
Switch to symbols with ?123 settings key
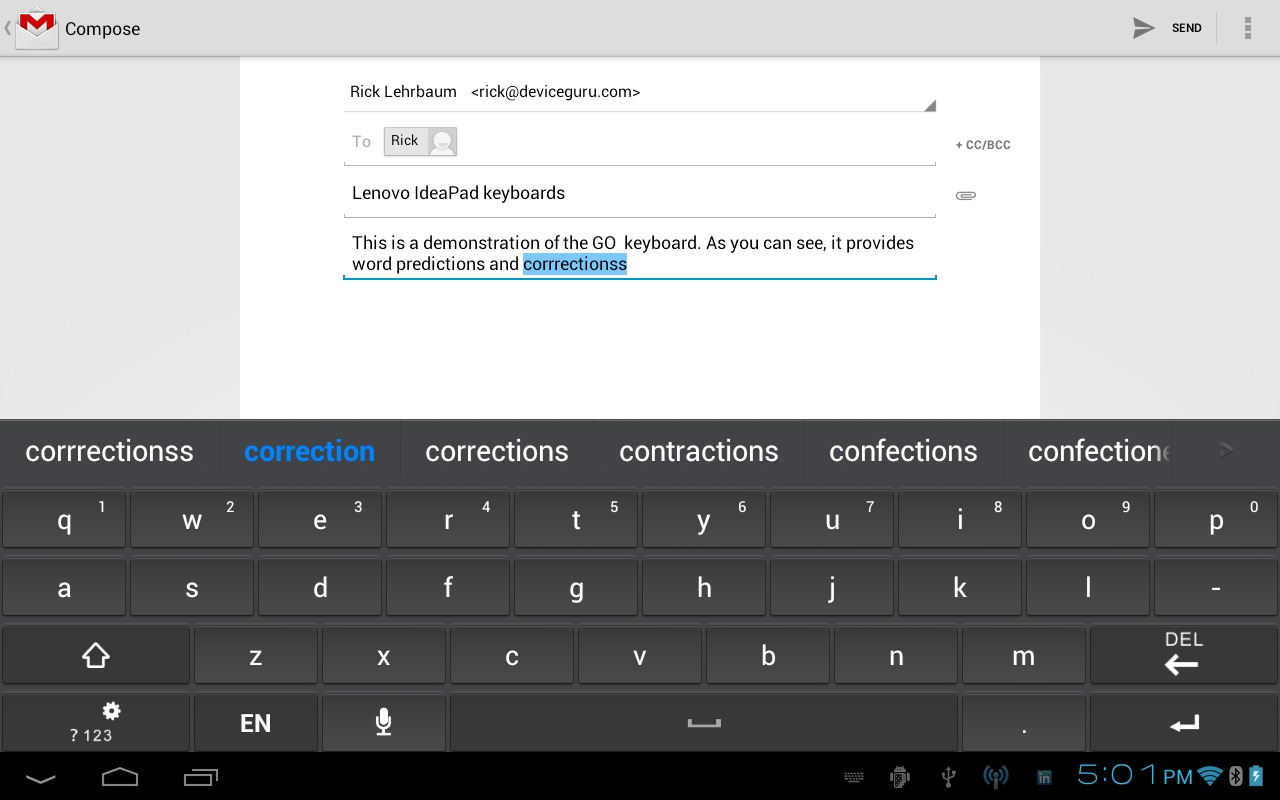95,722
